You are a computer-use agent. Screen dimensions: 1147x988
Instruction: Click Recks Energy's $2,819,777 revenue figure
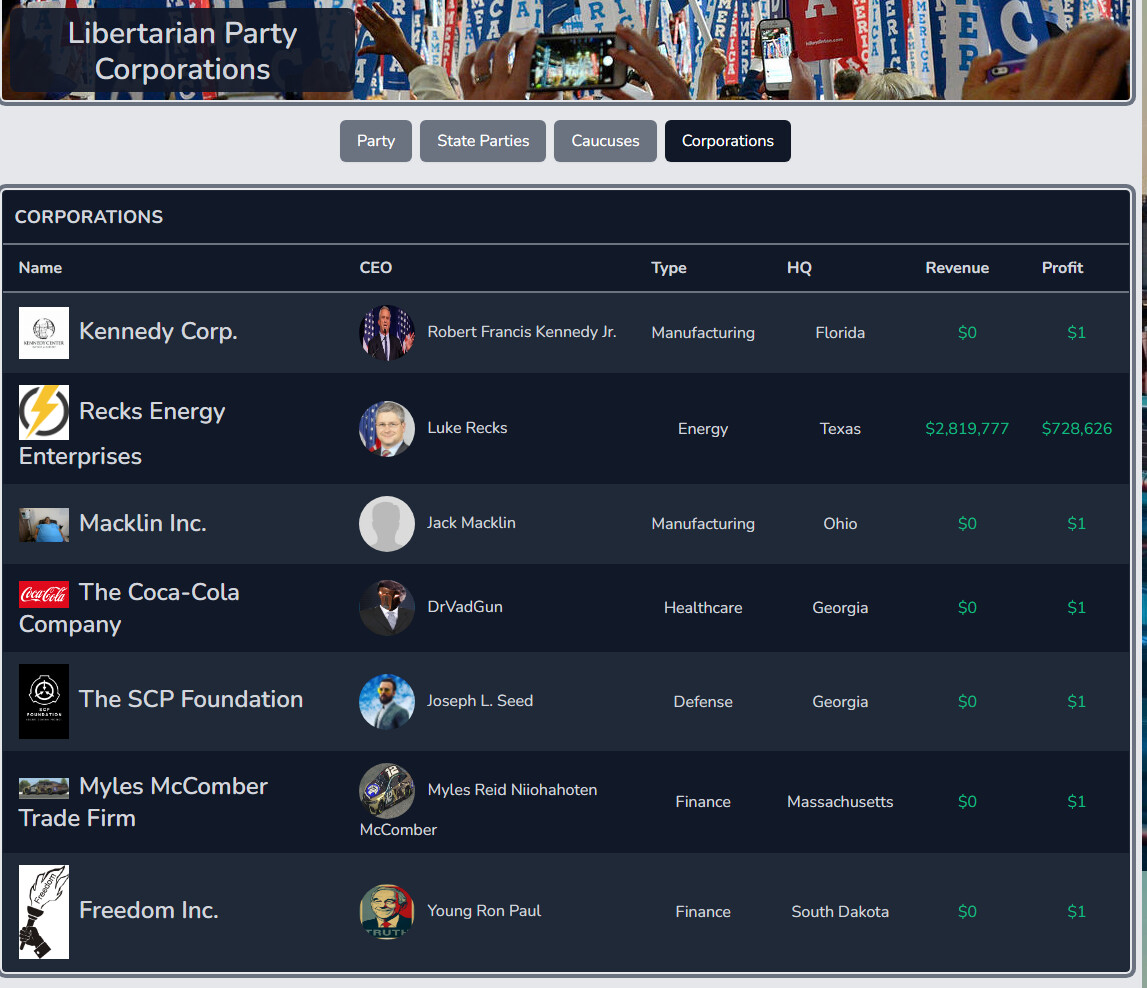(966, 429)
